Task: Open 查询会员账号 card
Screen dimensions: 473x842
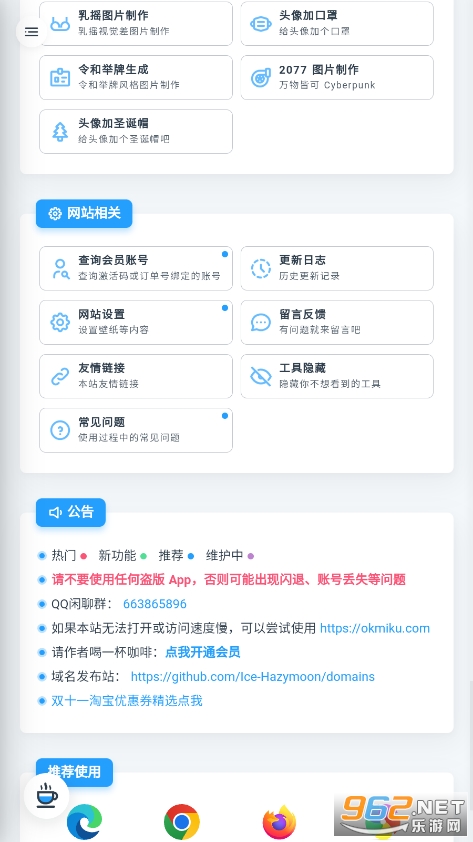Action: click(x=136, y=268)
